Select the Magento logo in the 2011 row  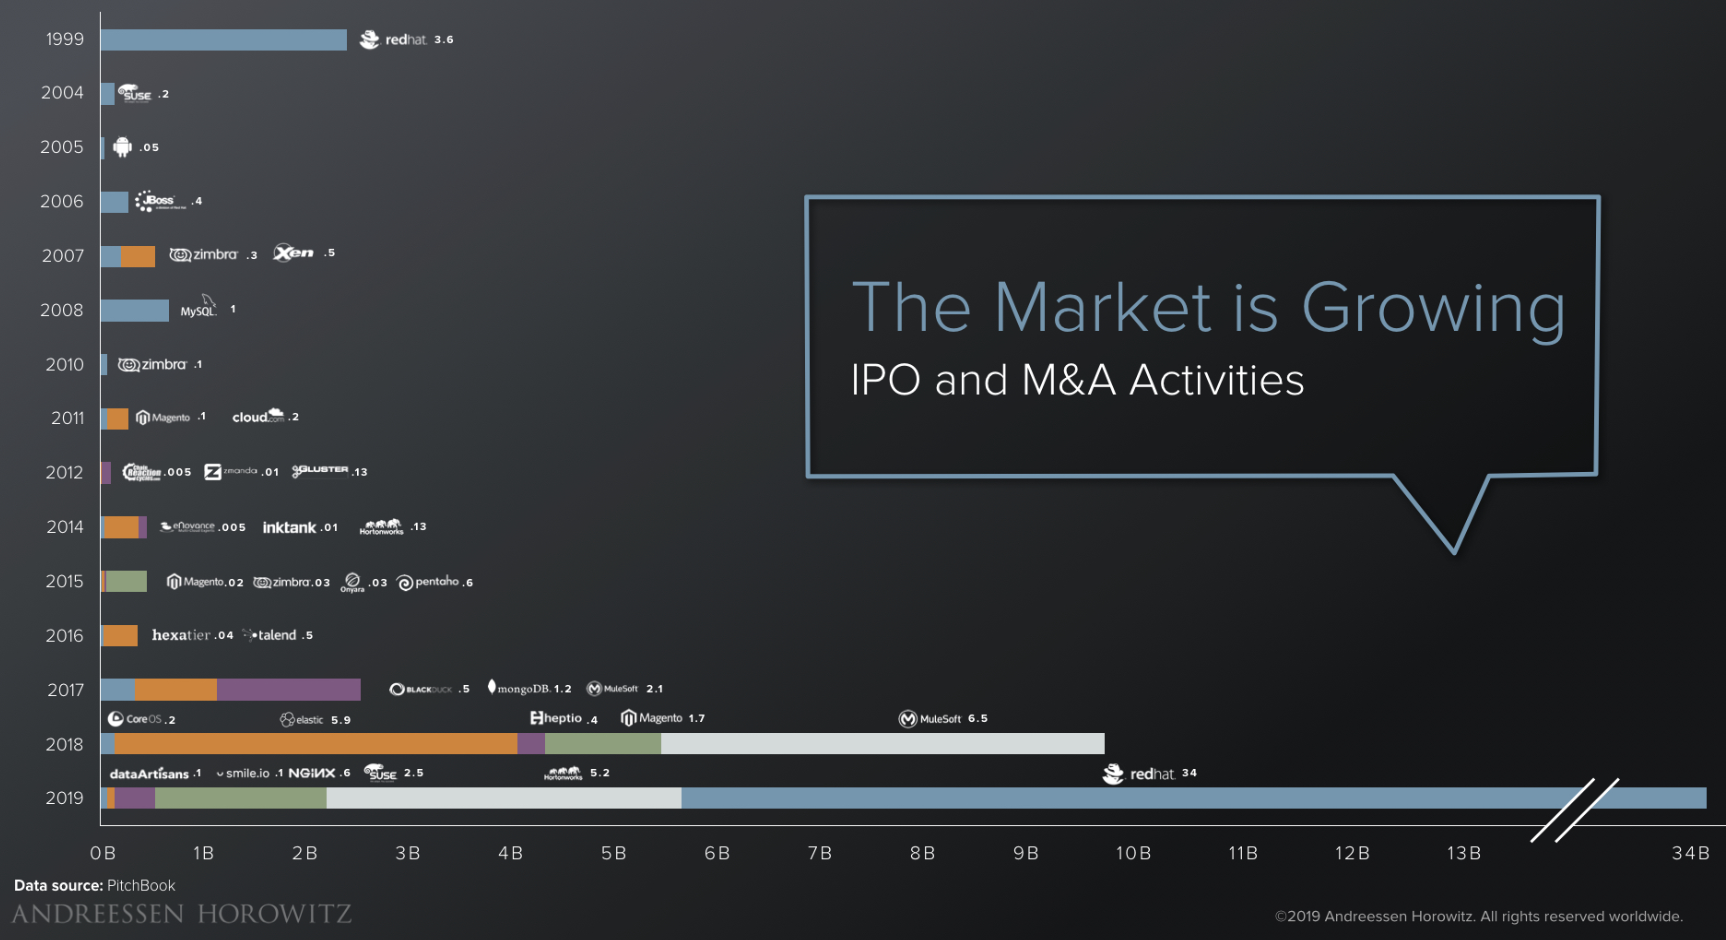[163, 418]
